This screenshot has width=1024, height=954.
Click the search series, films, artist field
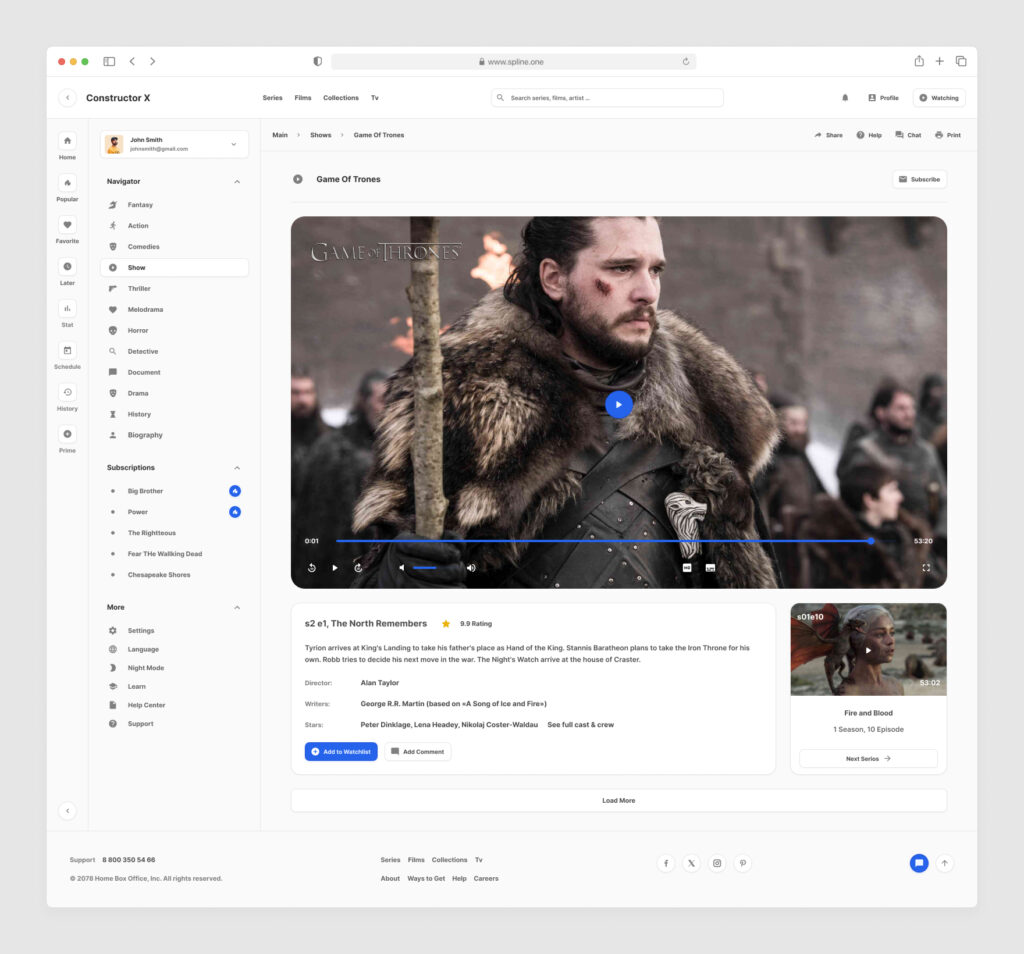[607, 98]
